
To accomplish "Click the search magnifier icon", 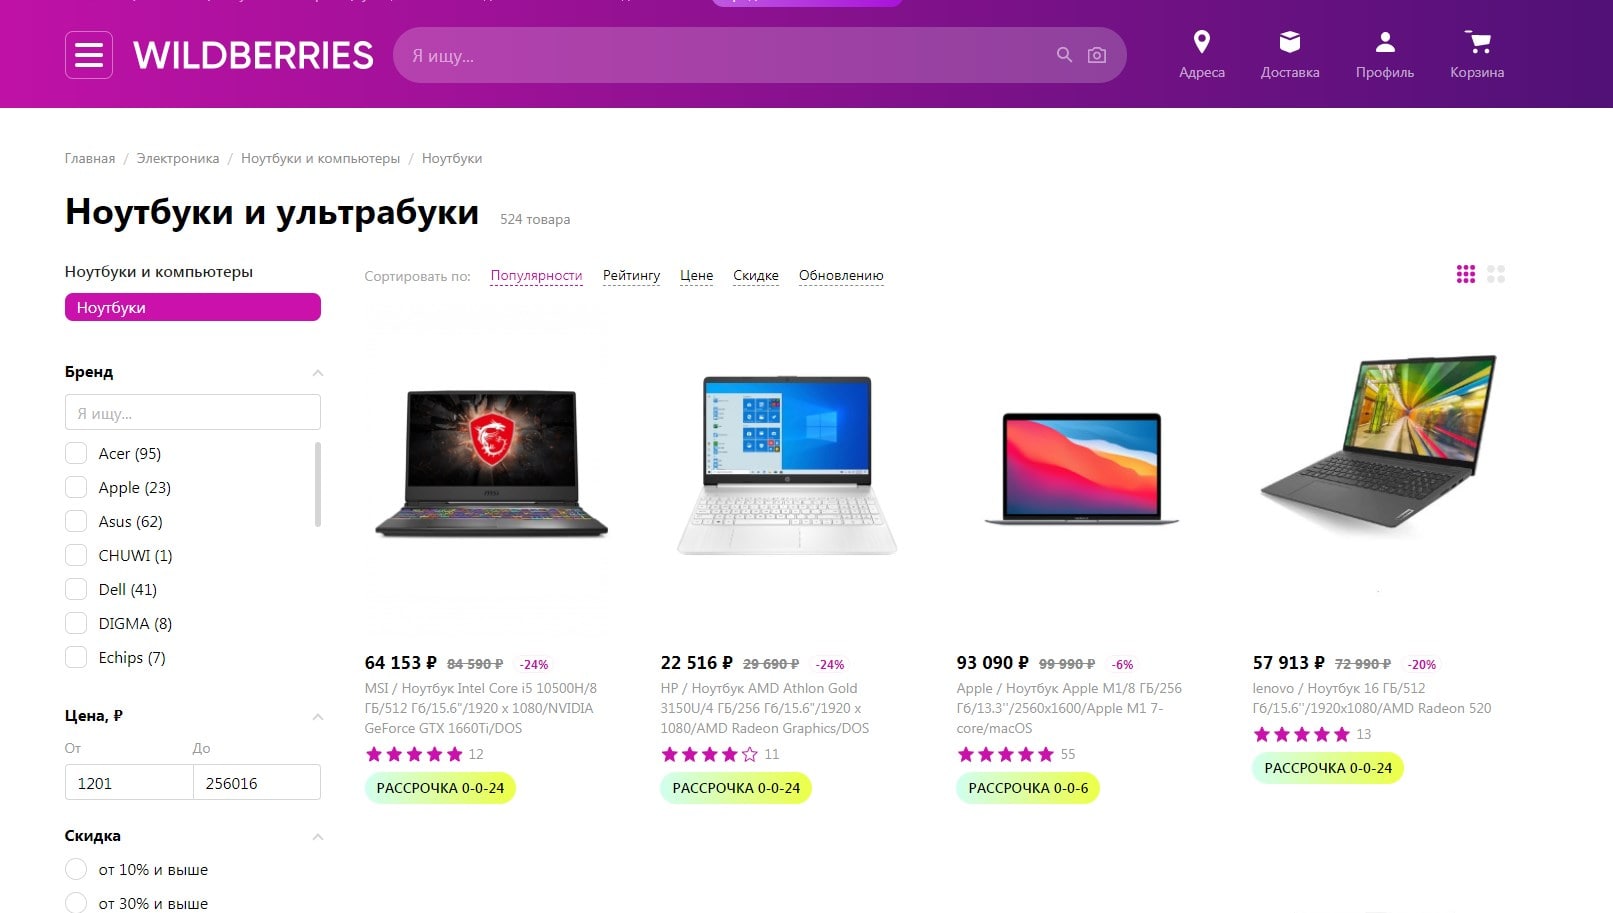I will [1064, 55].
